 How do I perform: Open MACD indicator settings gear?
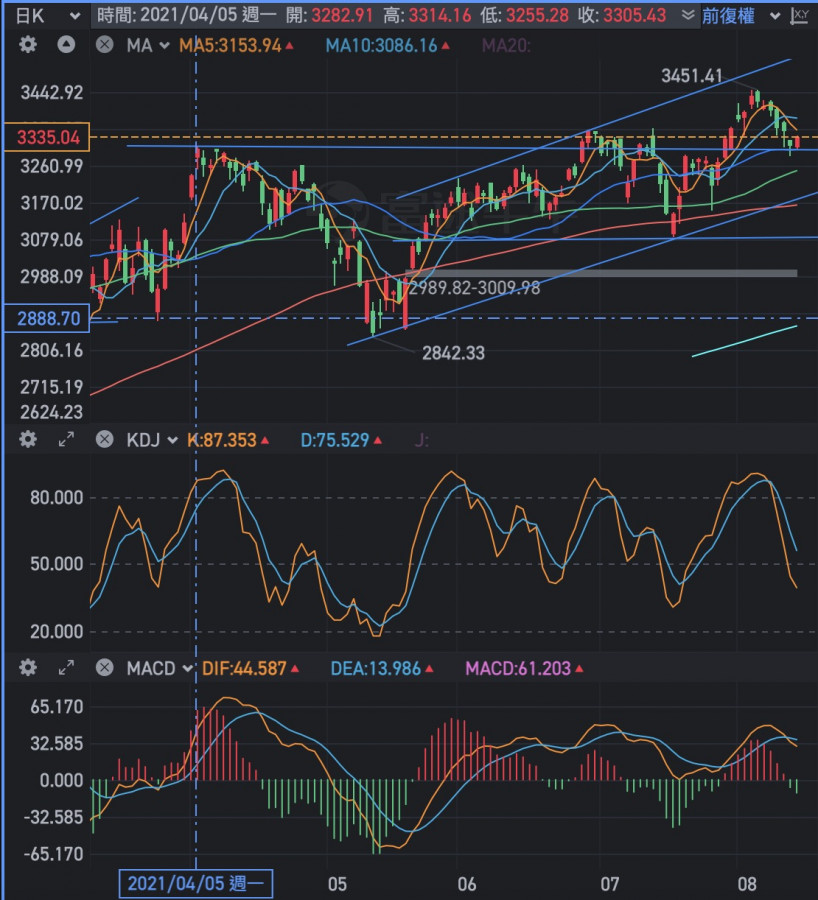tap(28, 667)
